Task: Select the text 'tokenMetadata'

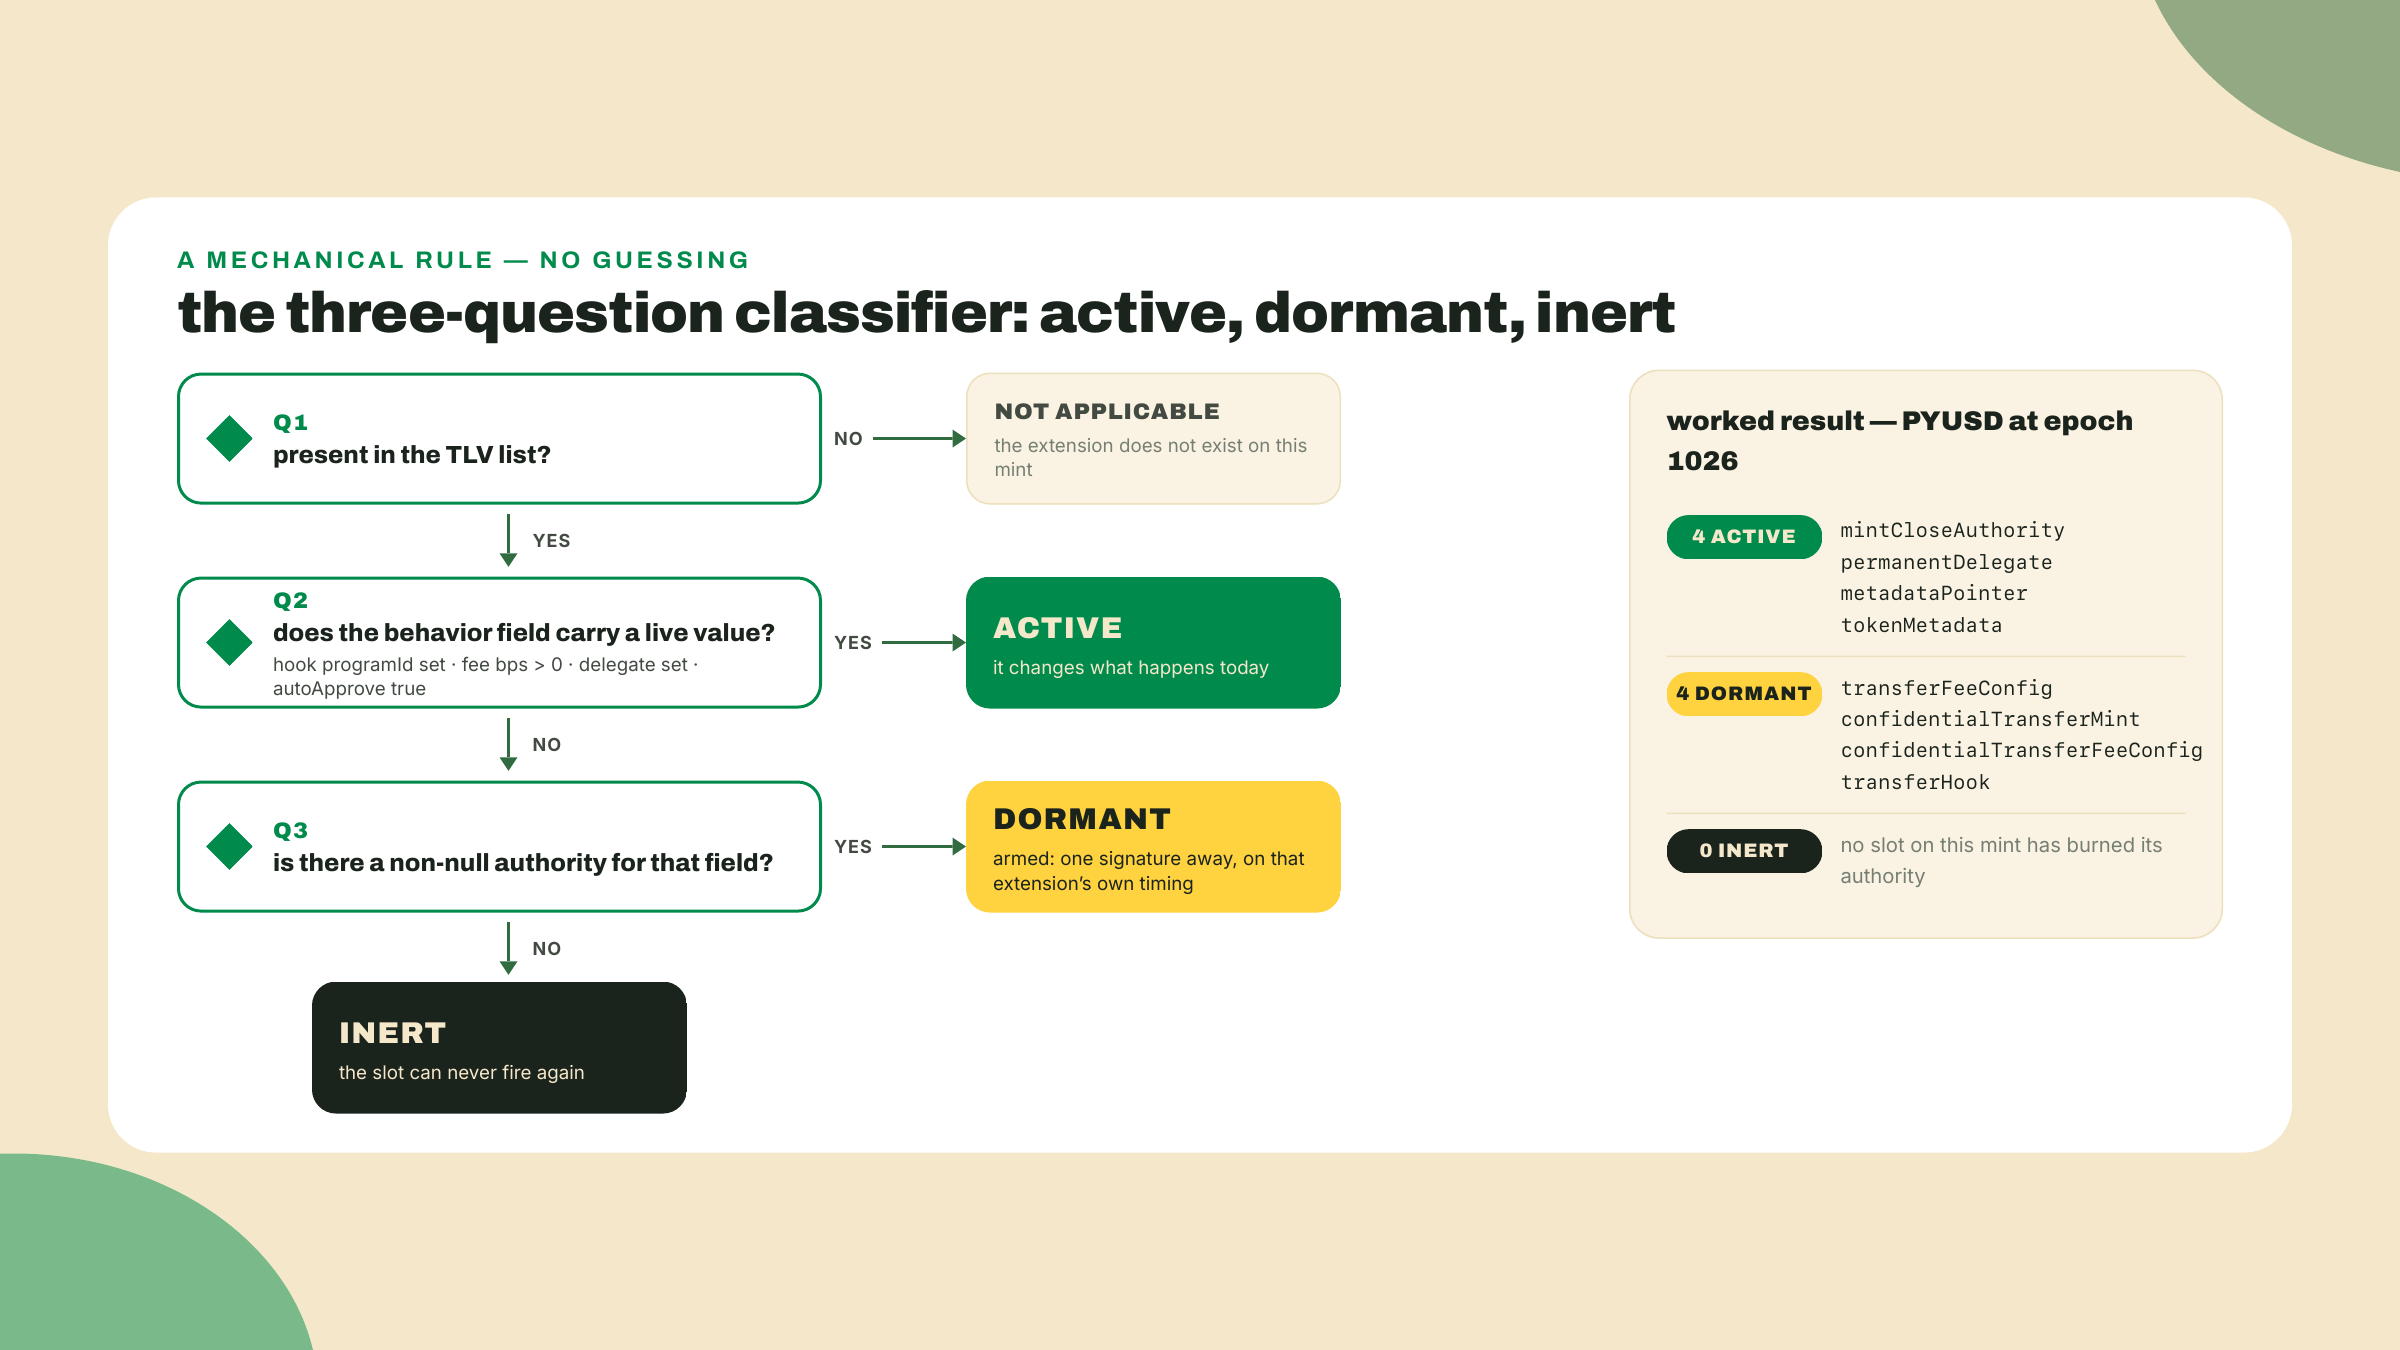Action: point(1921,626)
